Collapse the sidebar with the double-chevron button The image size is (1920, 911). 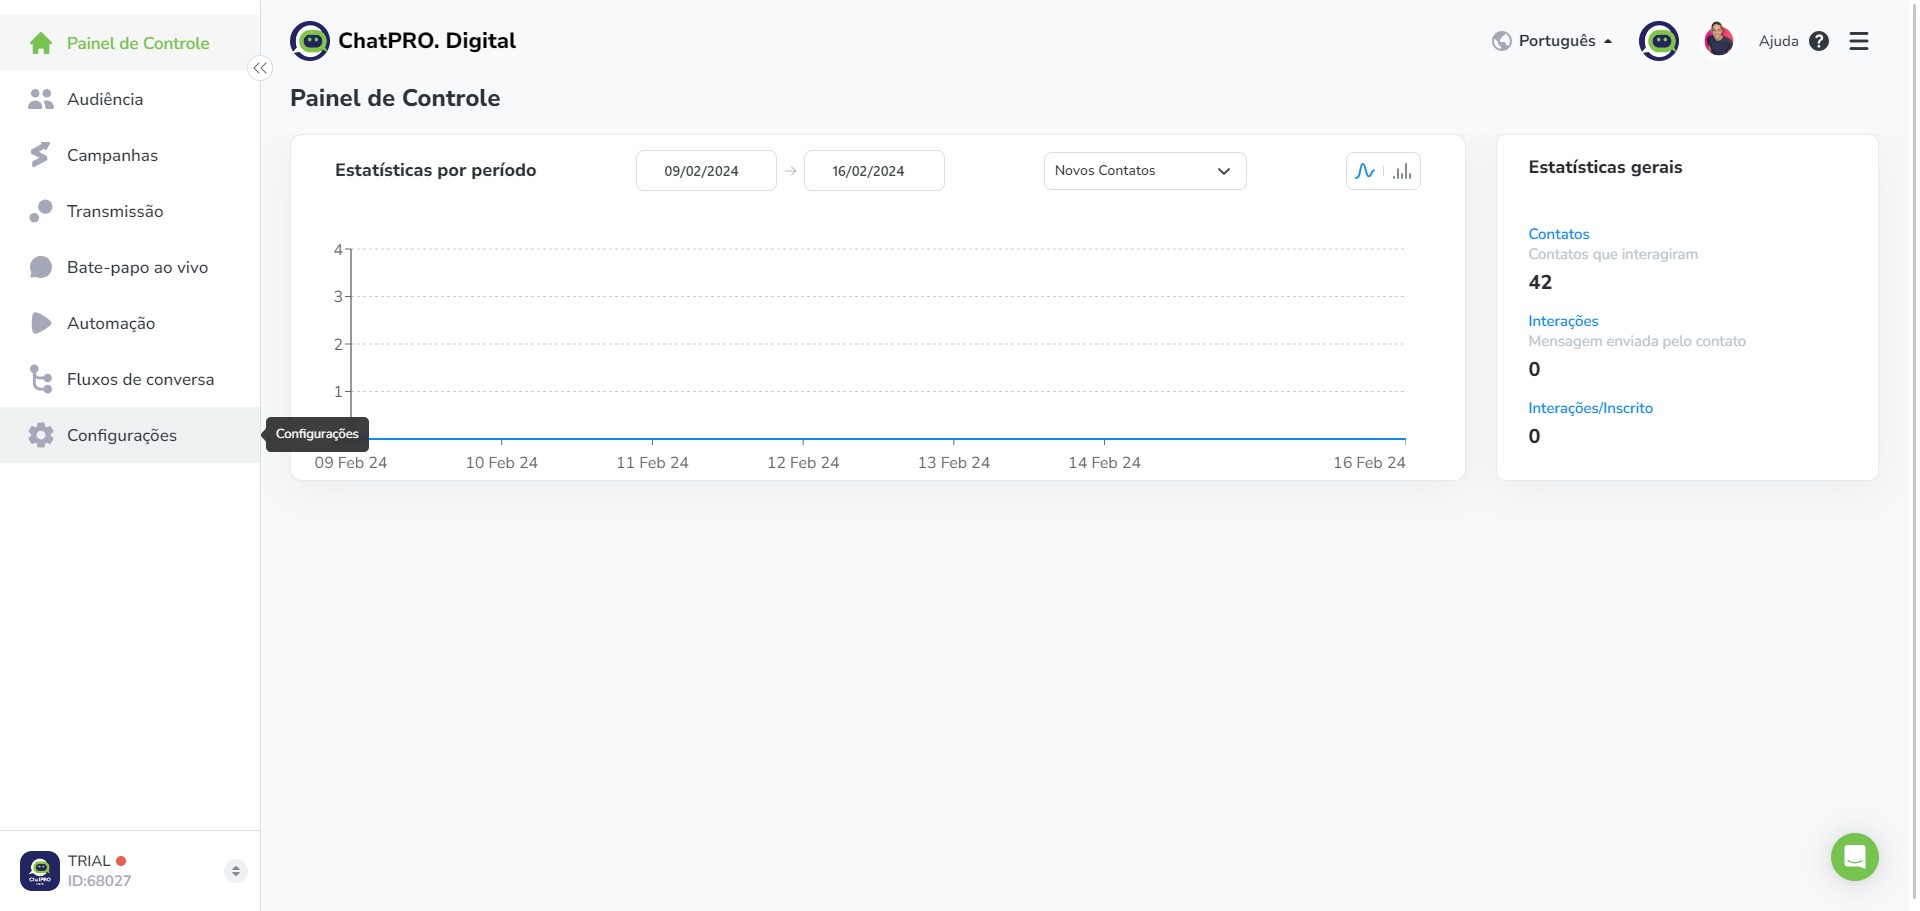coord(260,68)
